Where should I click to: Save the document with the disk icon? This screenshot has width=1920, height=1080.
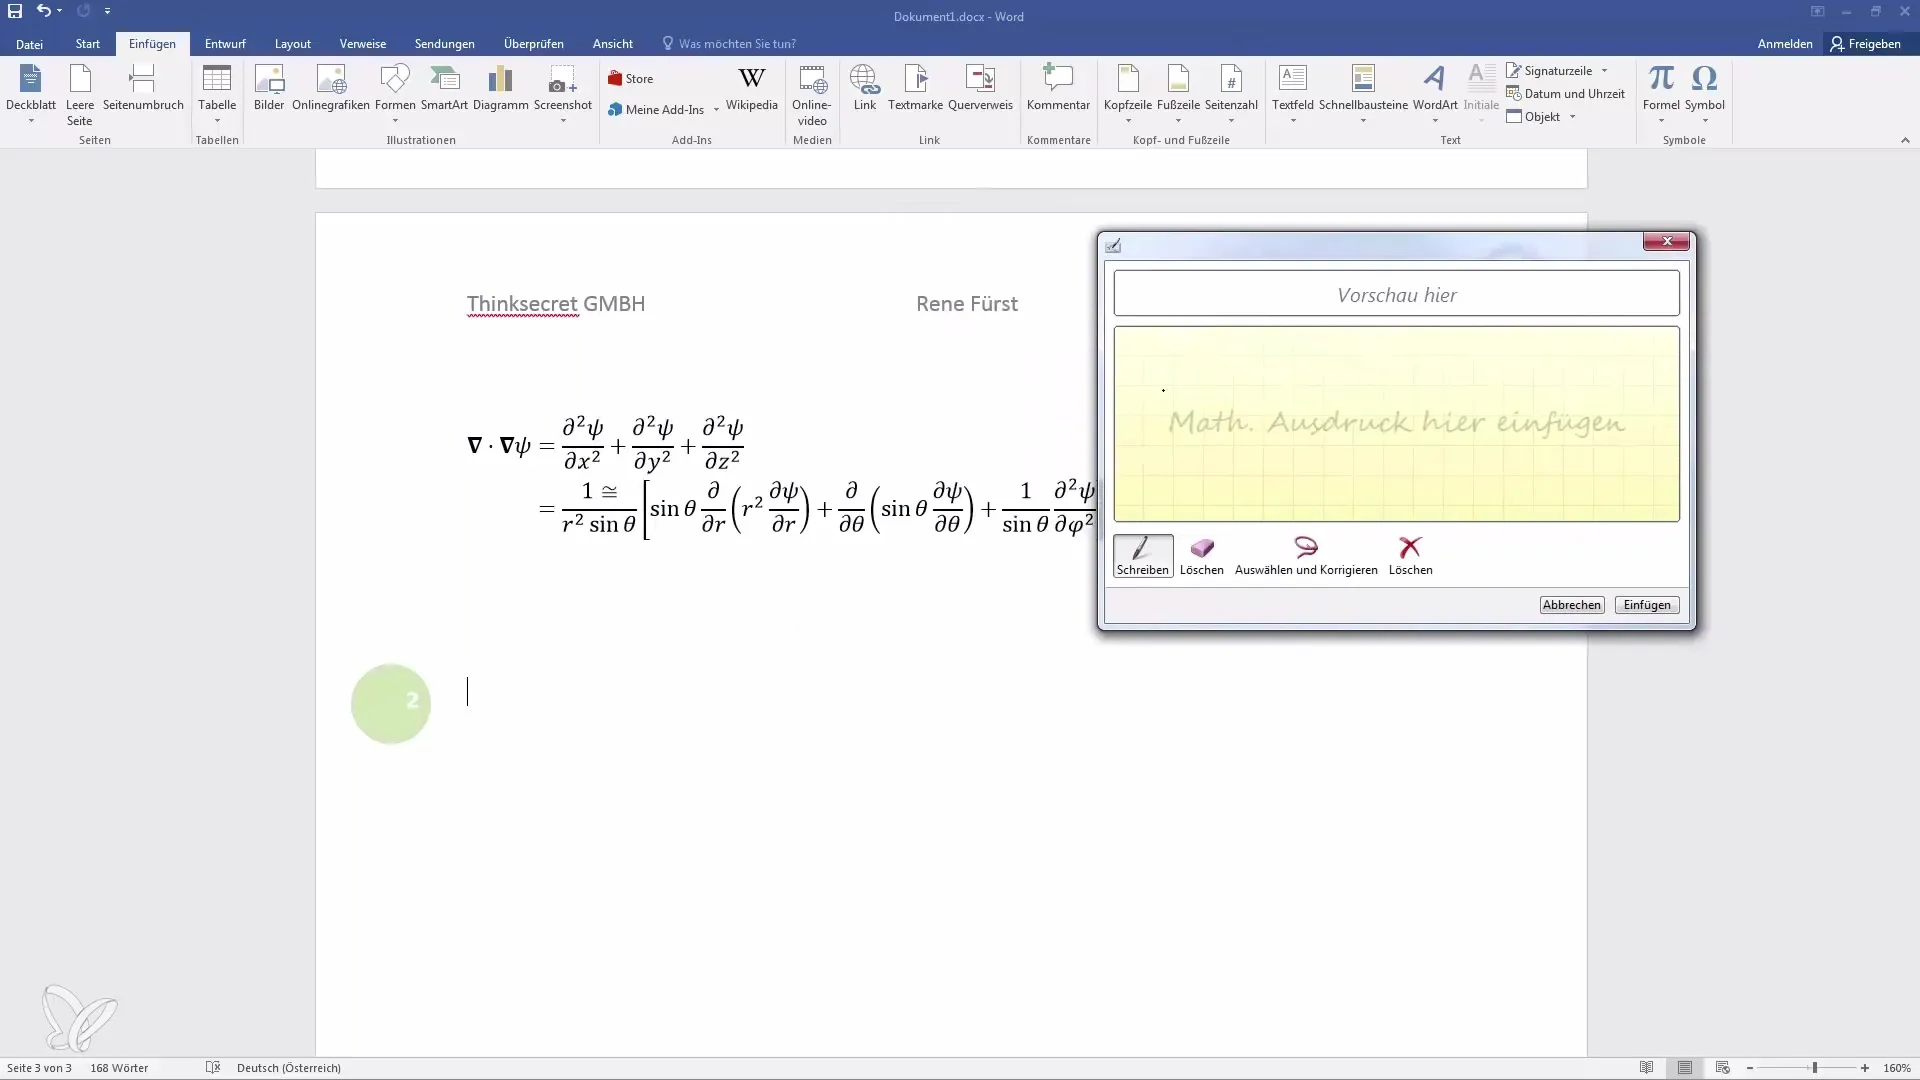pyautogui.click(x=15, y=12)
